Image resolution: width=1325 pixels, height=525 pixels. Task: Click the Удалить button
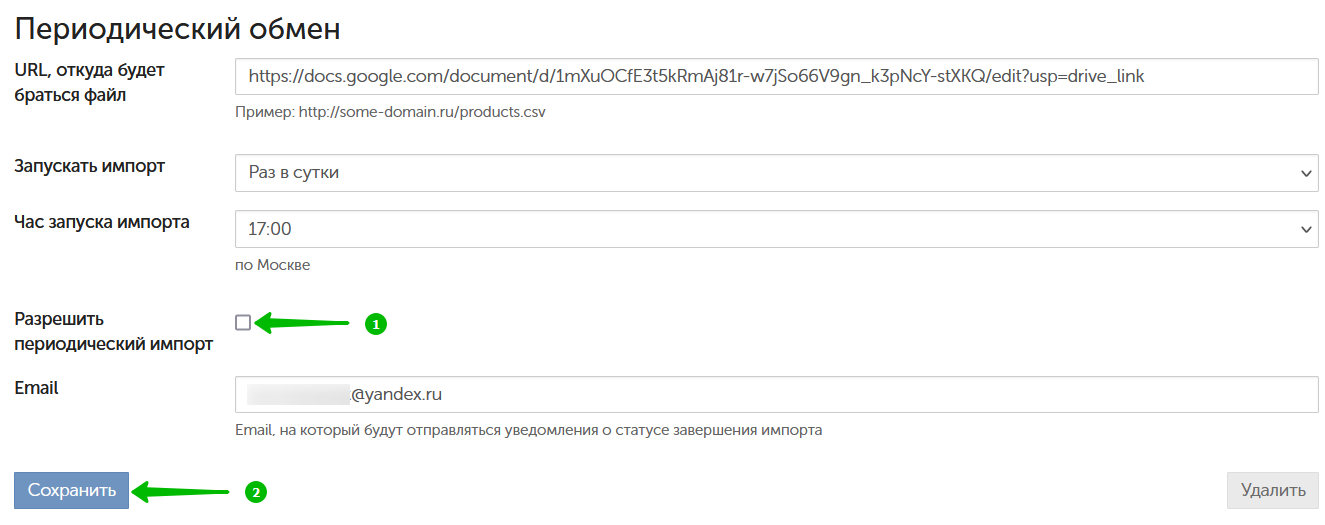click(x=1273, y=491)
